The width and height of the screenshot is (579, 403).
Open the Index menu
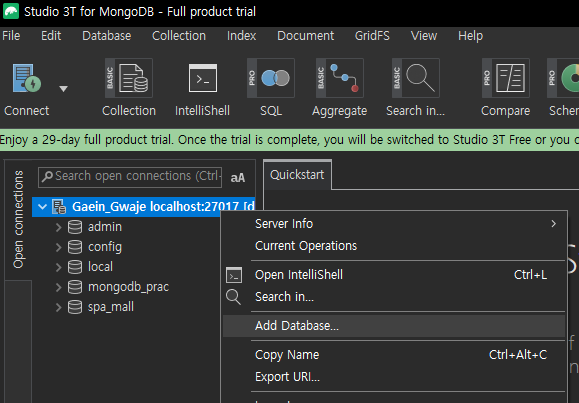click(x=241, y=36)
